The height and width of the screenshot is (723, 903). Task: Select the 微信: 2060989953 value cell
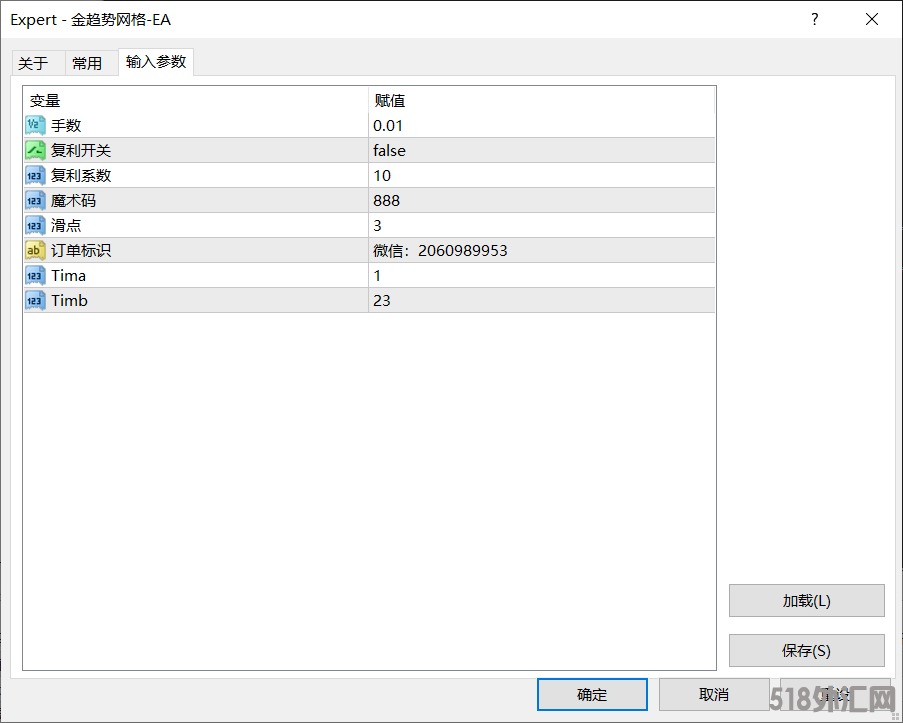[x=541, y=250]
